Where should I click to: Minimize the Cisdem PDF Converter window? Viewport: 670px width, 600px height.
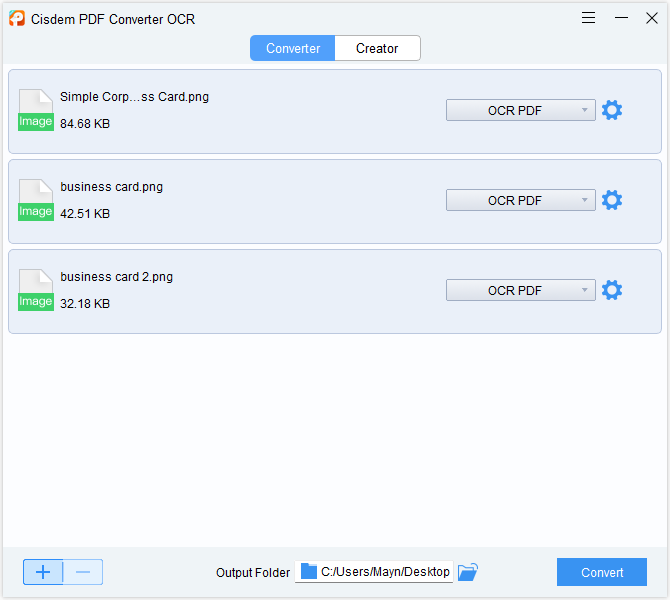click(x=621, y=18)
